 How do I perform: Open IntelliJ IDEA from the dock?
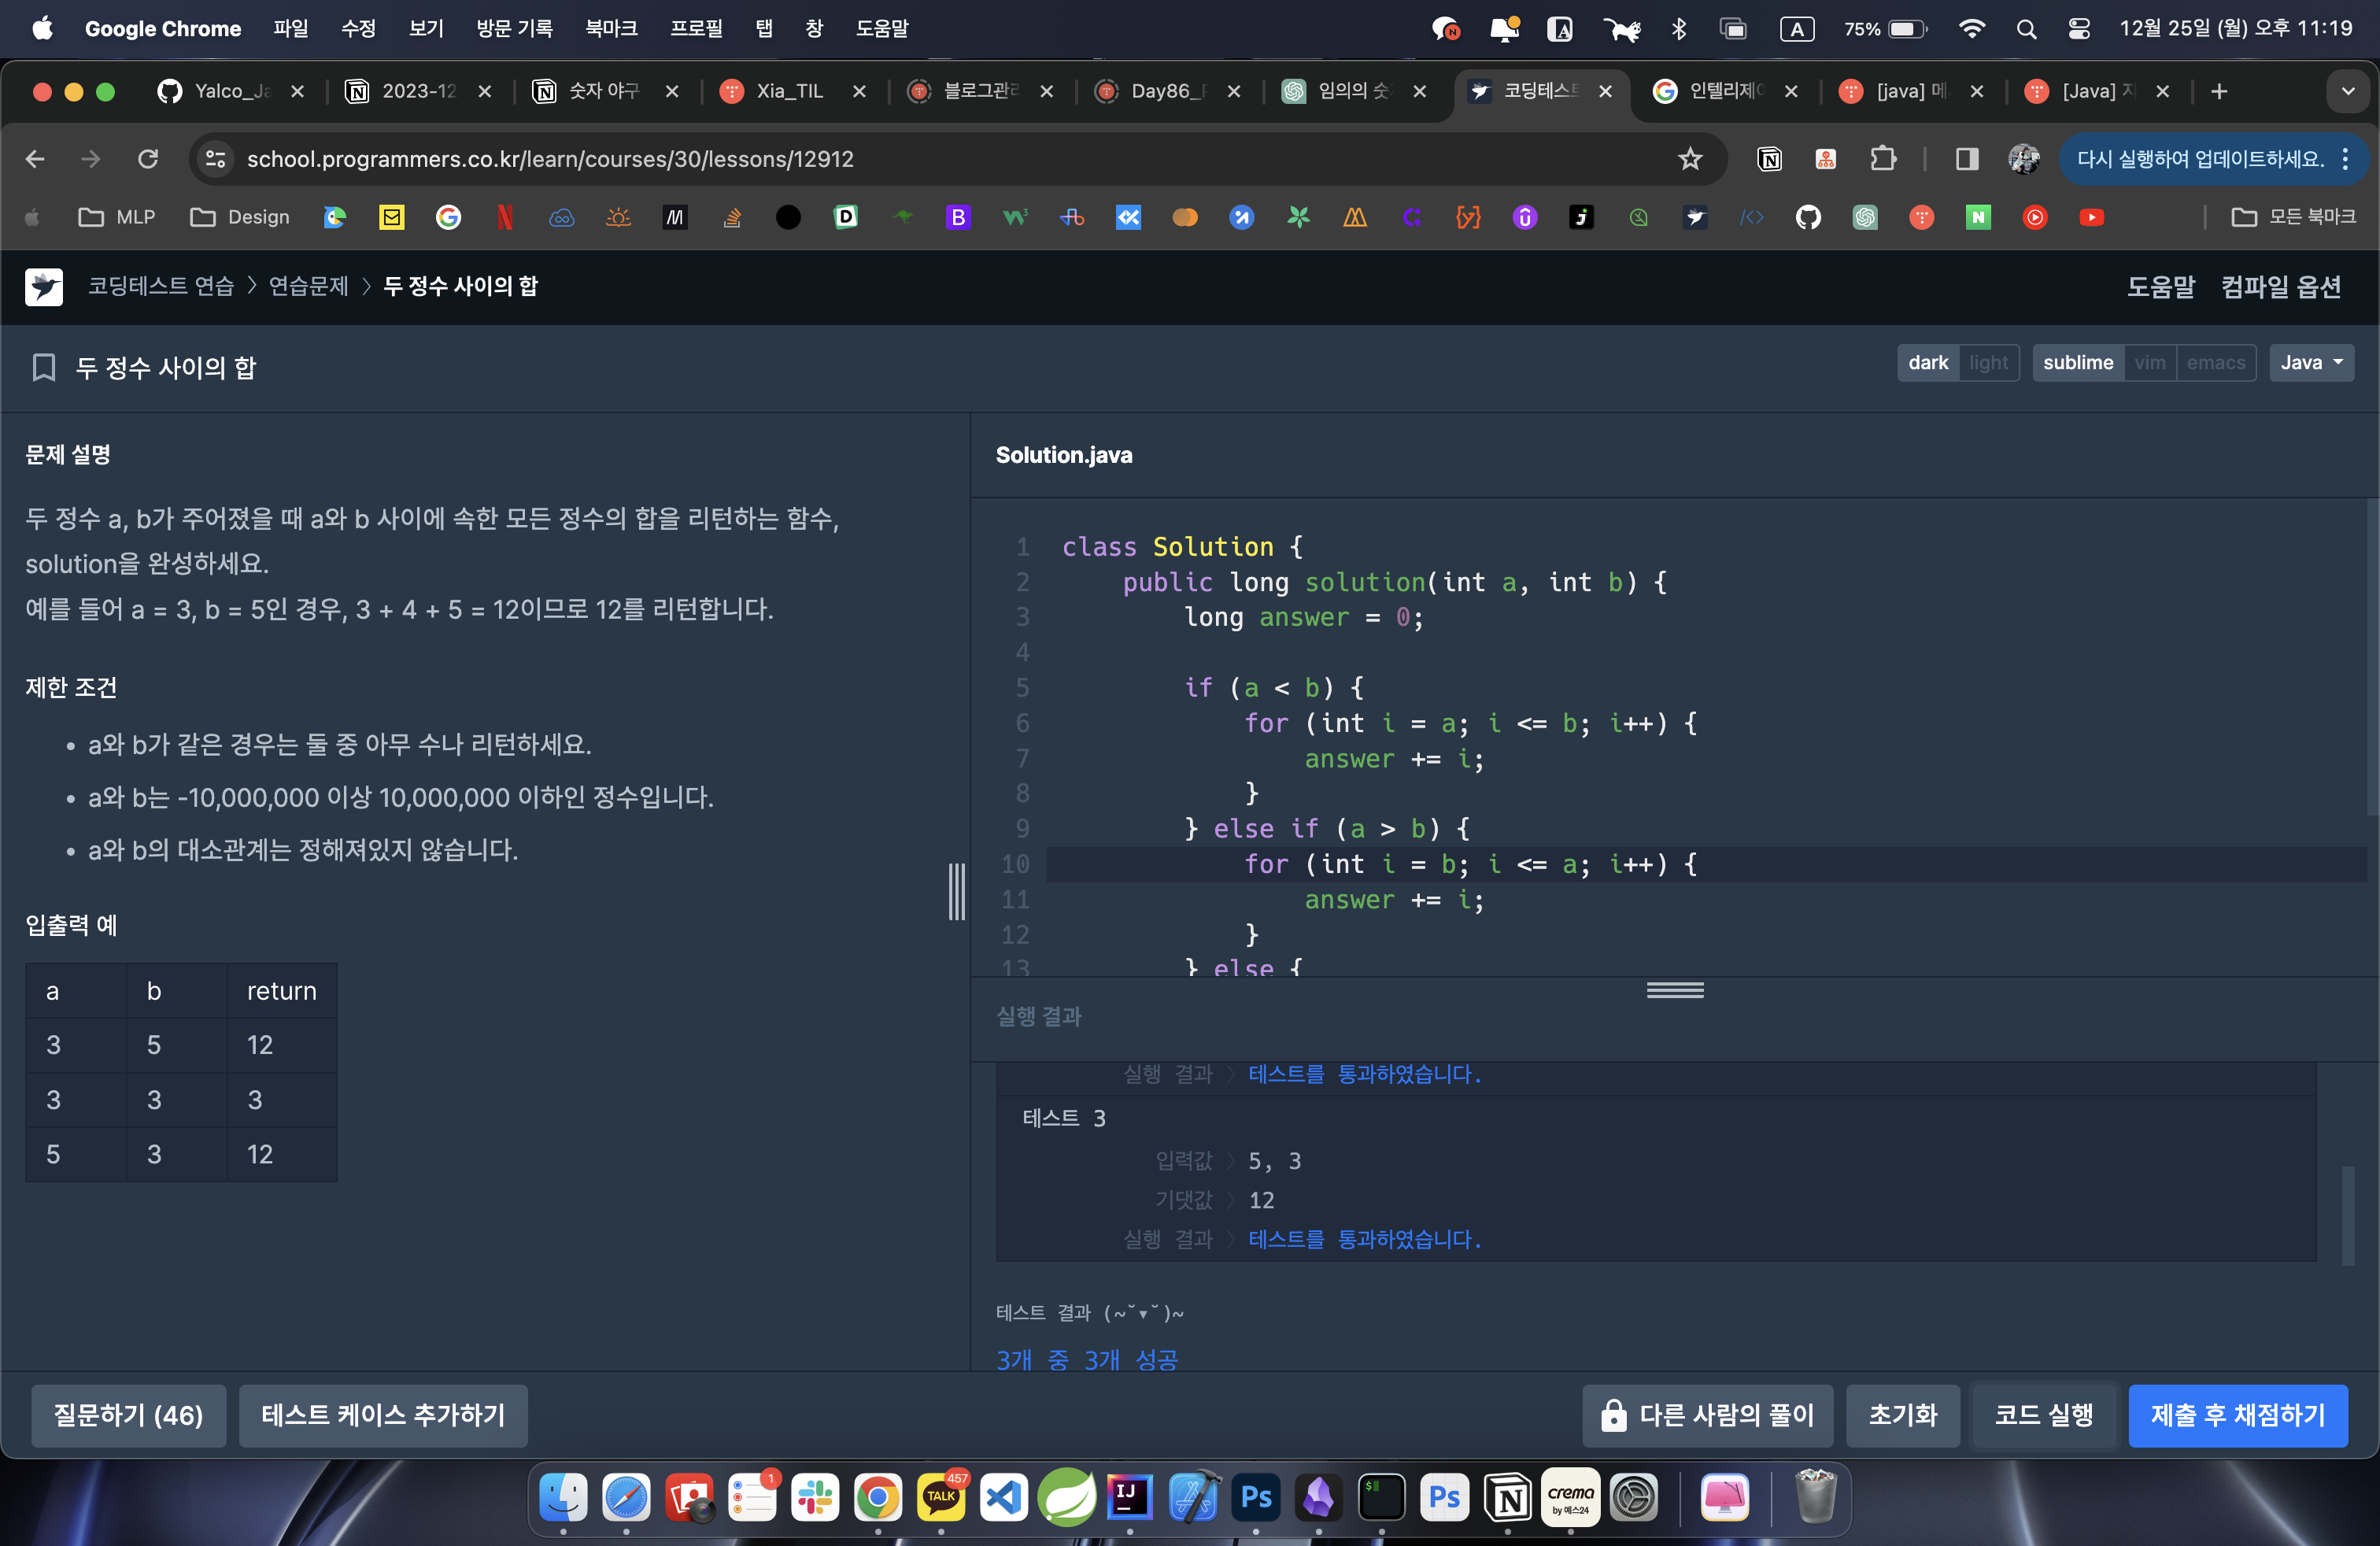tap(1129, 1497)
